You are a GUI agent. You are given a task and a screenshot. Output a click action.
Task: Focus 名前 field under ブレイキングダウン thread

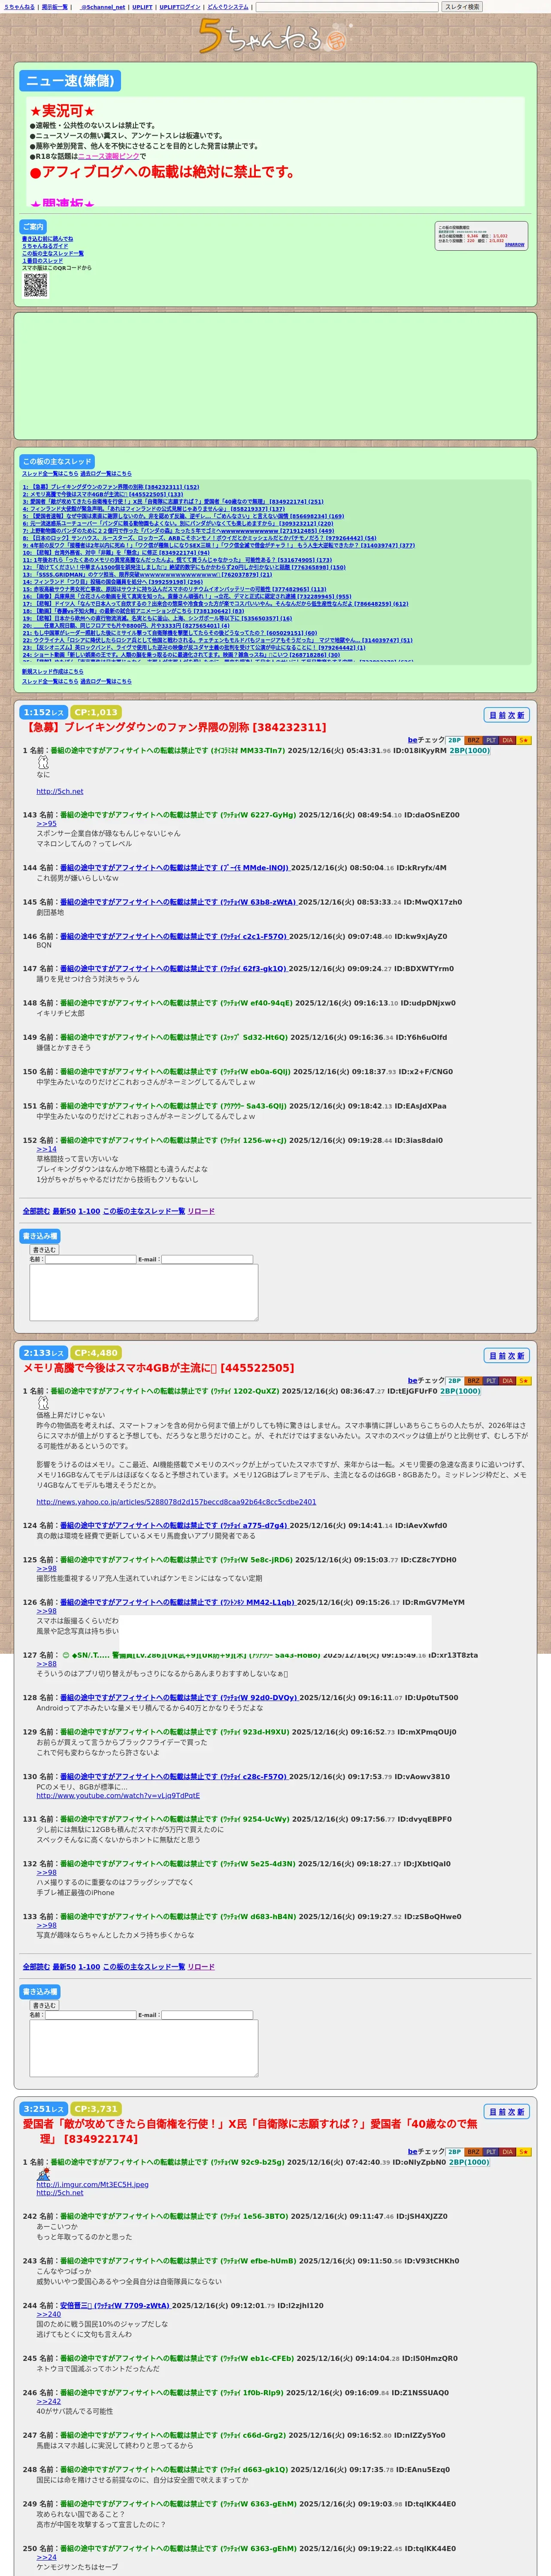[x=90, y=1260]
